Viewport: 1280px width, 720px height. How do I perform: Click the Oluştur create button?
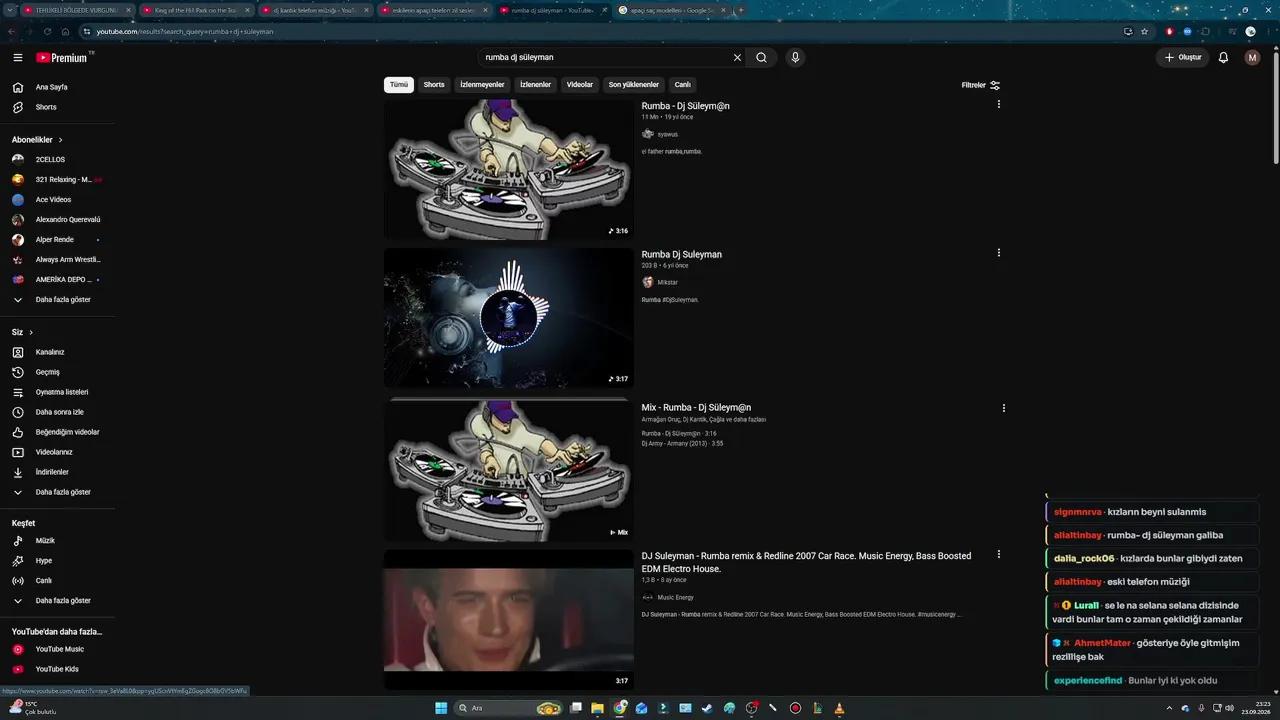tap(1182, 58)
